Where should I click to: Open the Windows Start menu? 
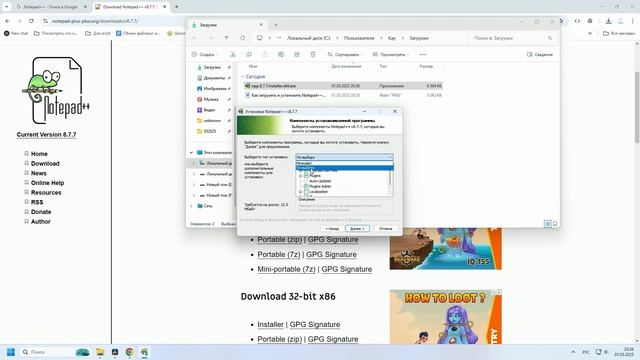[x=11, y=352]
